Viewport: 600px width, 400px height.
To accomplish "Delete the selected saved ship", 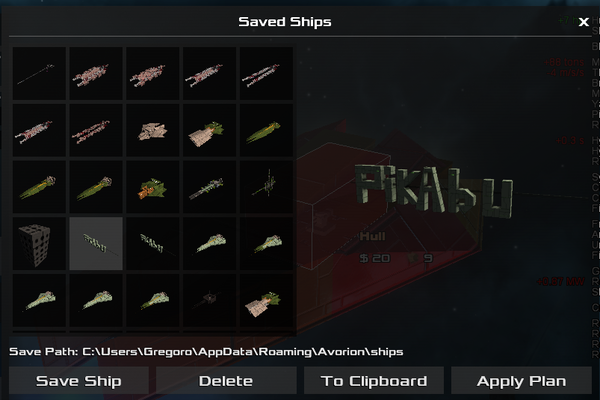I will [x=226, y=380].
